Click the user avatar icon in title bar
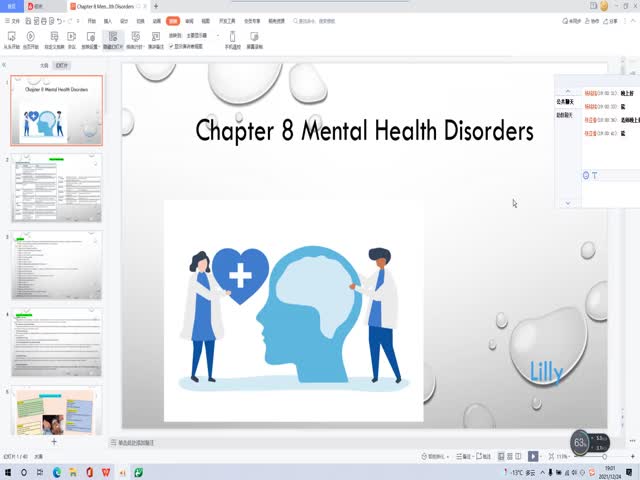Viewport: 640px width, 480px height. point(604,6)
